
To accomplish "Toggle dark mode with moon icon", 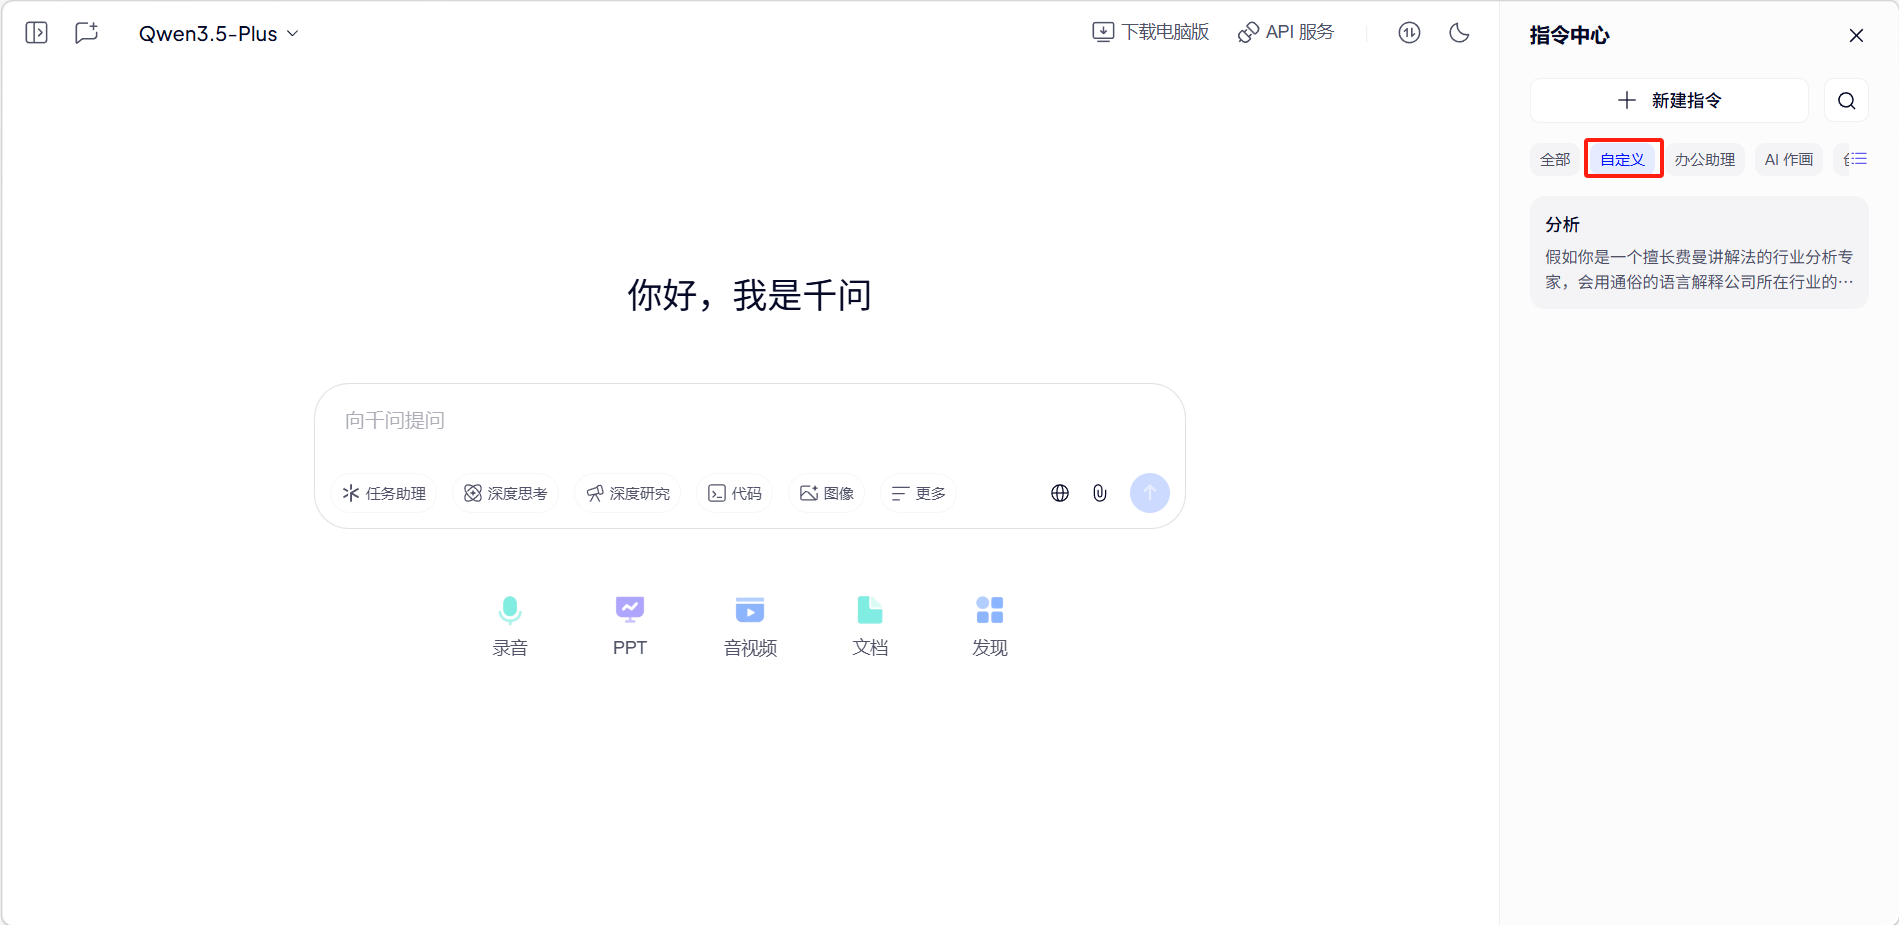I will click(1459, 33).
